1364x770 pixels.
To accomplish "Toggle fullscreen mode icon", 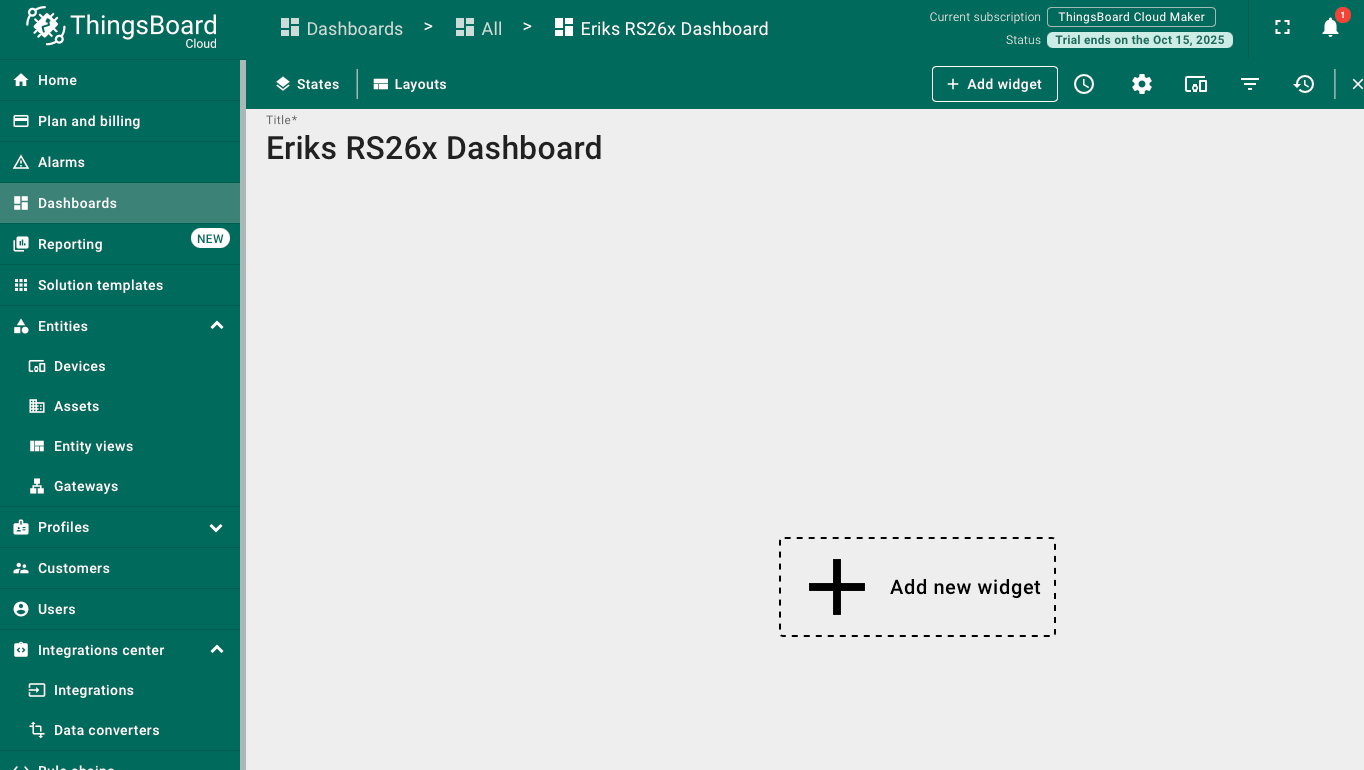I will pyautogui.click(x=1282, y=28).
